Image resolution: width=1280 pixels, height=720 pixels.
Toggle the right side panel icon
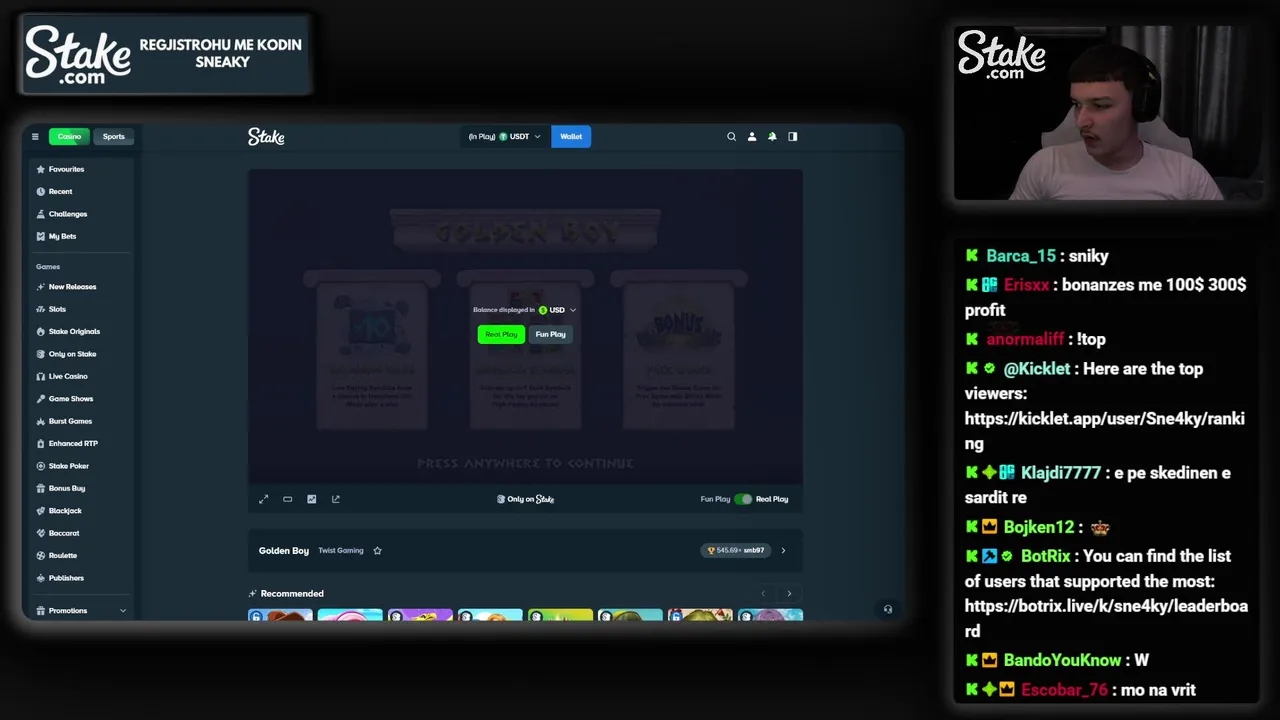point(793,137)
